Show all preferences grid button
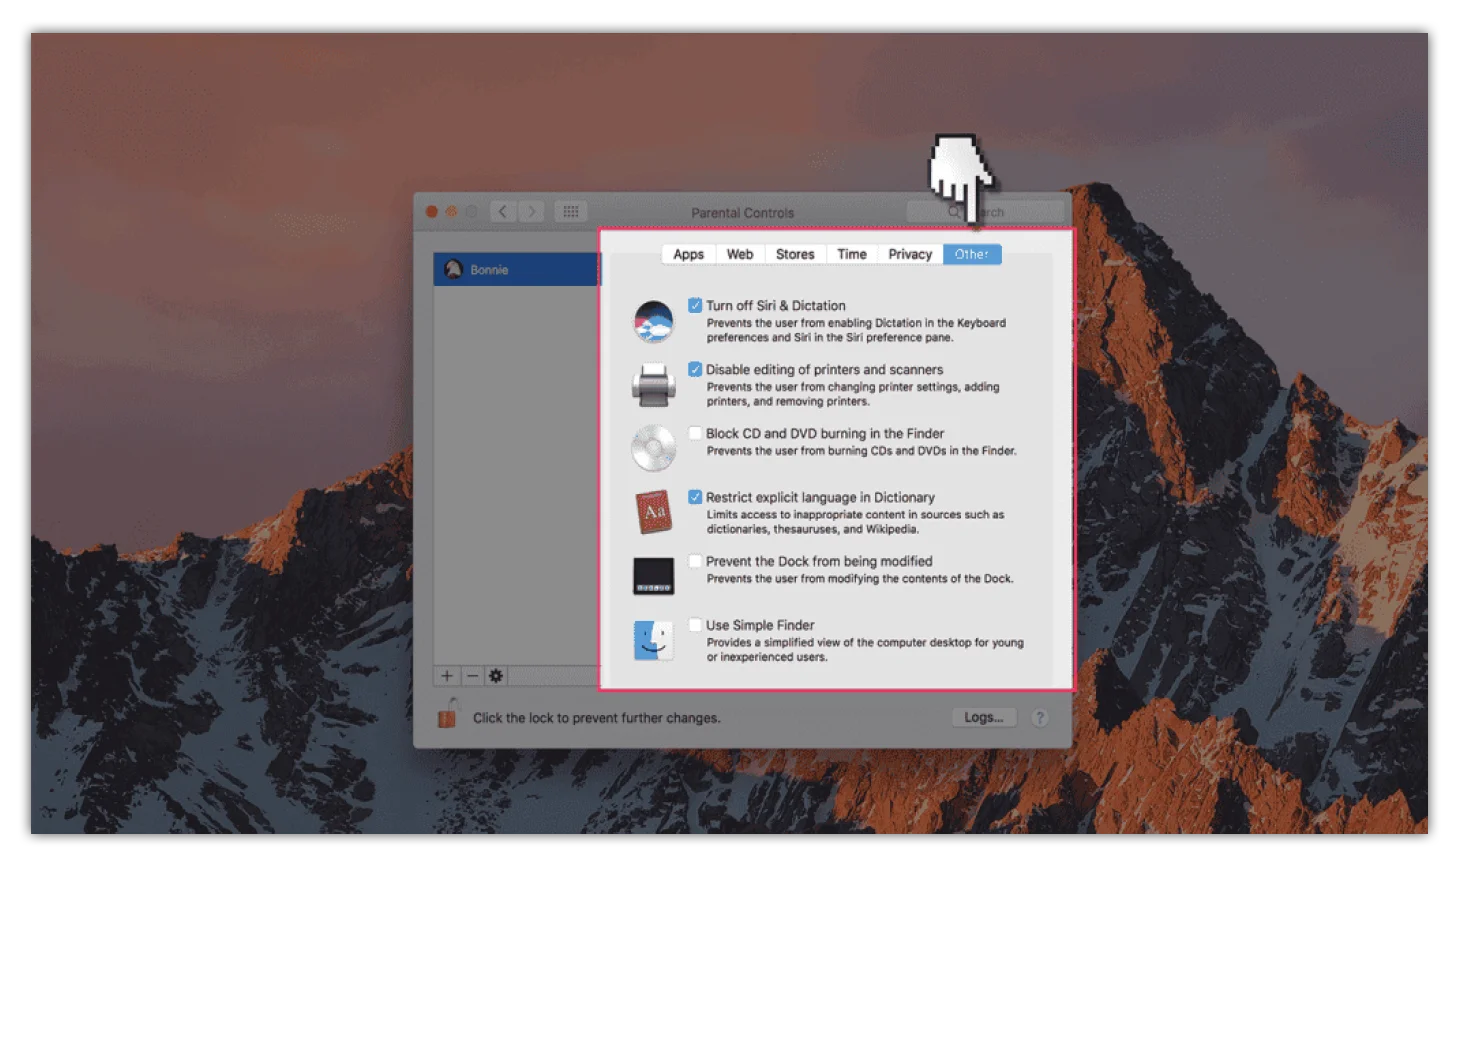1458x1042 pixels. point(571,212)
